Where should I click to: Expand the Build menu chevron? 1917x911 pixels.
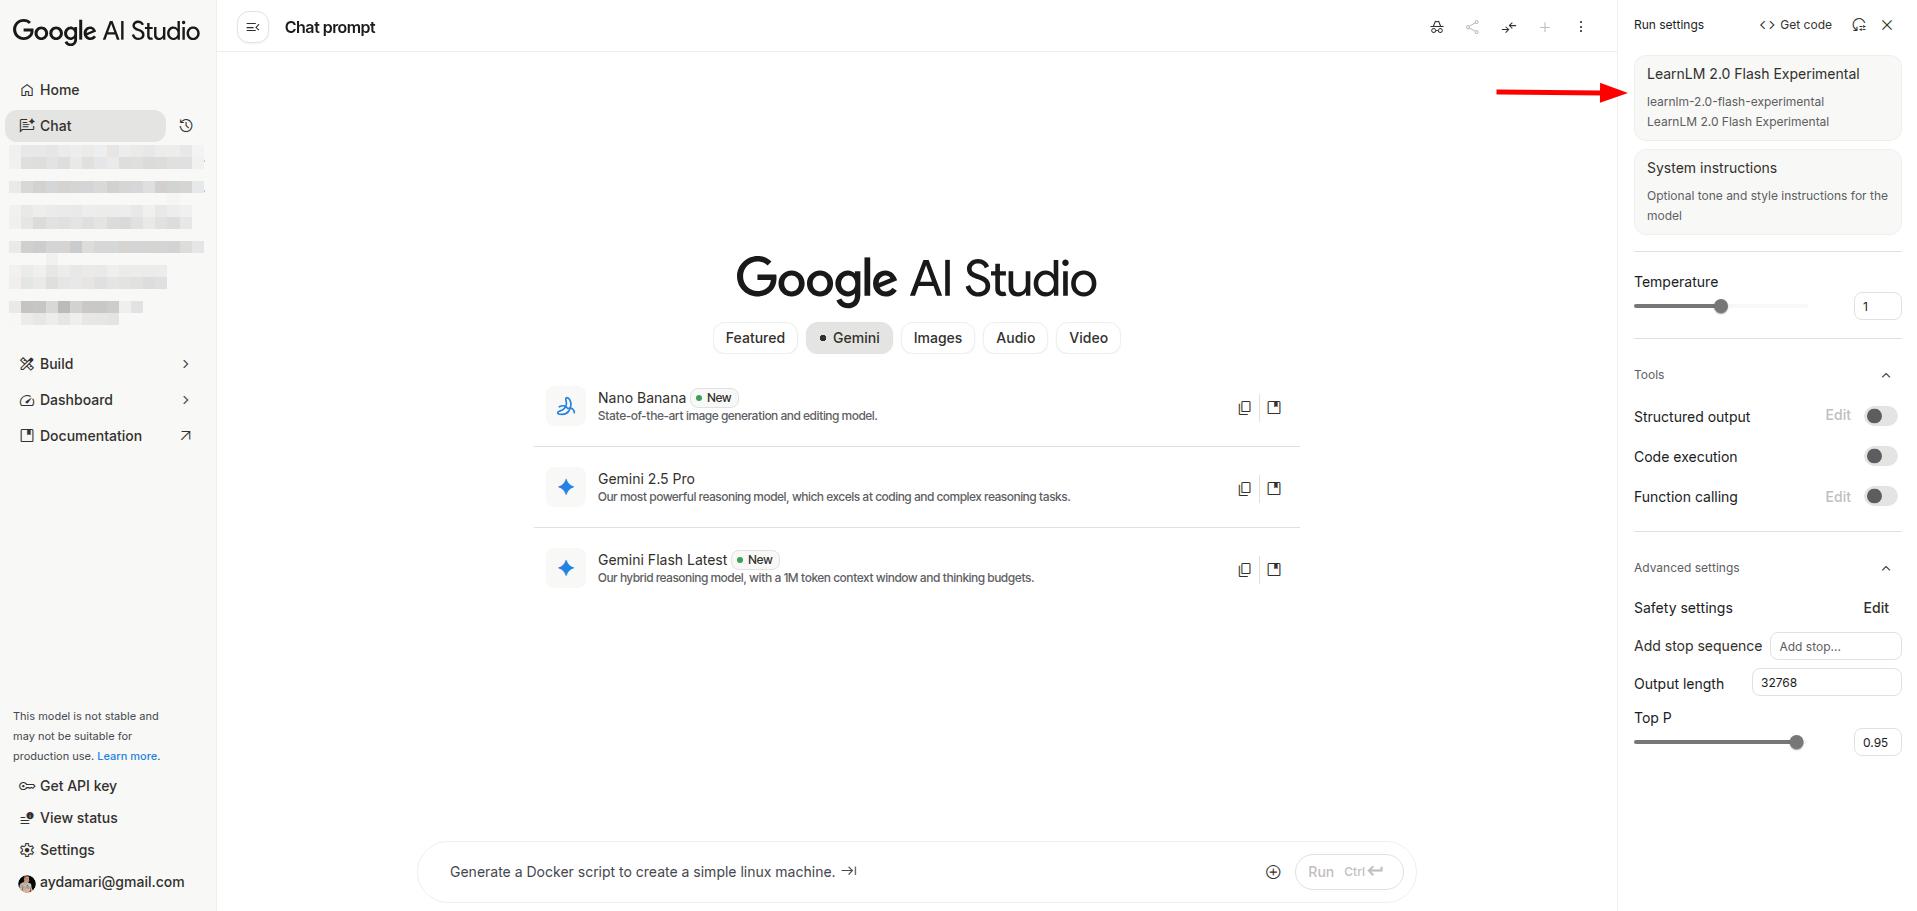point(186,364)
